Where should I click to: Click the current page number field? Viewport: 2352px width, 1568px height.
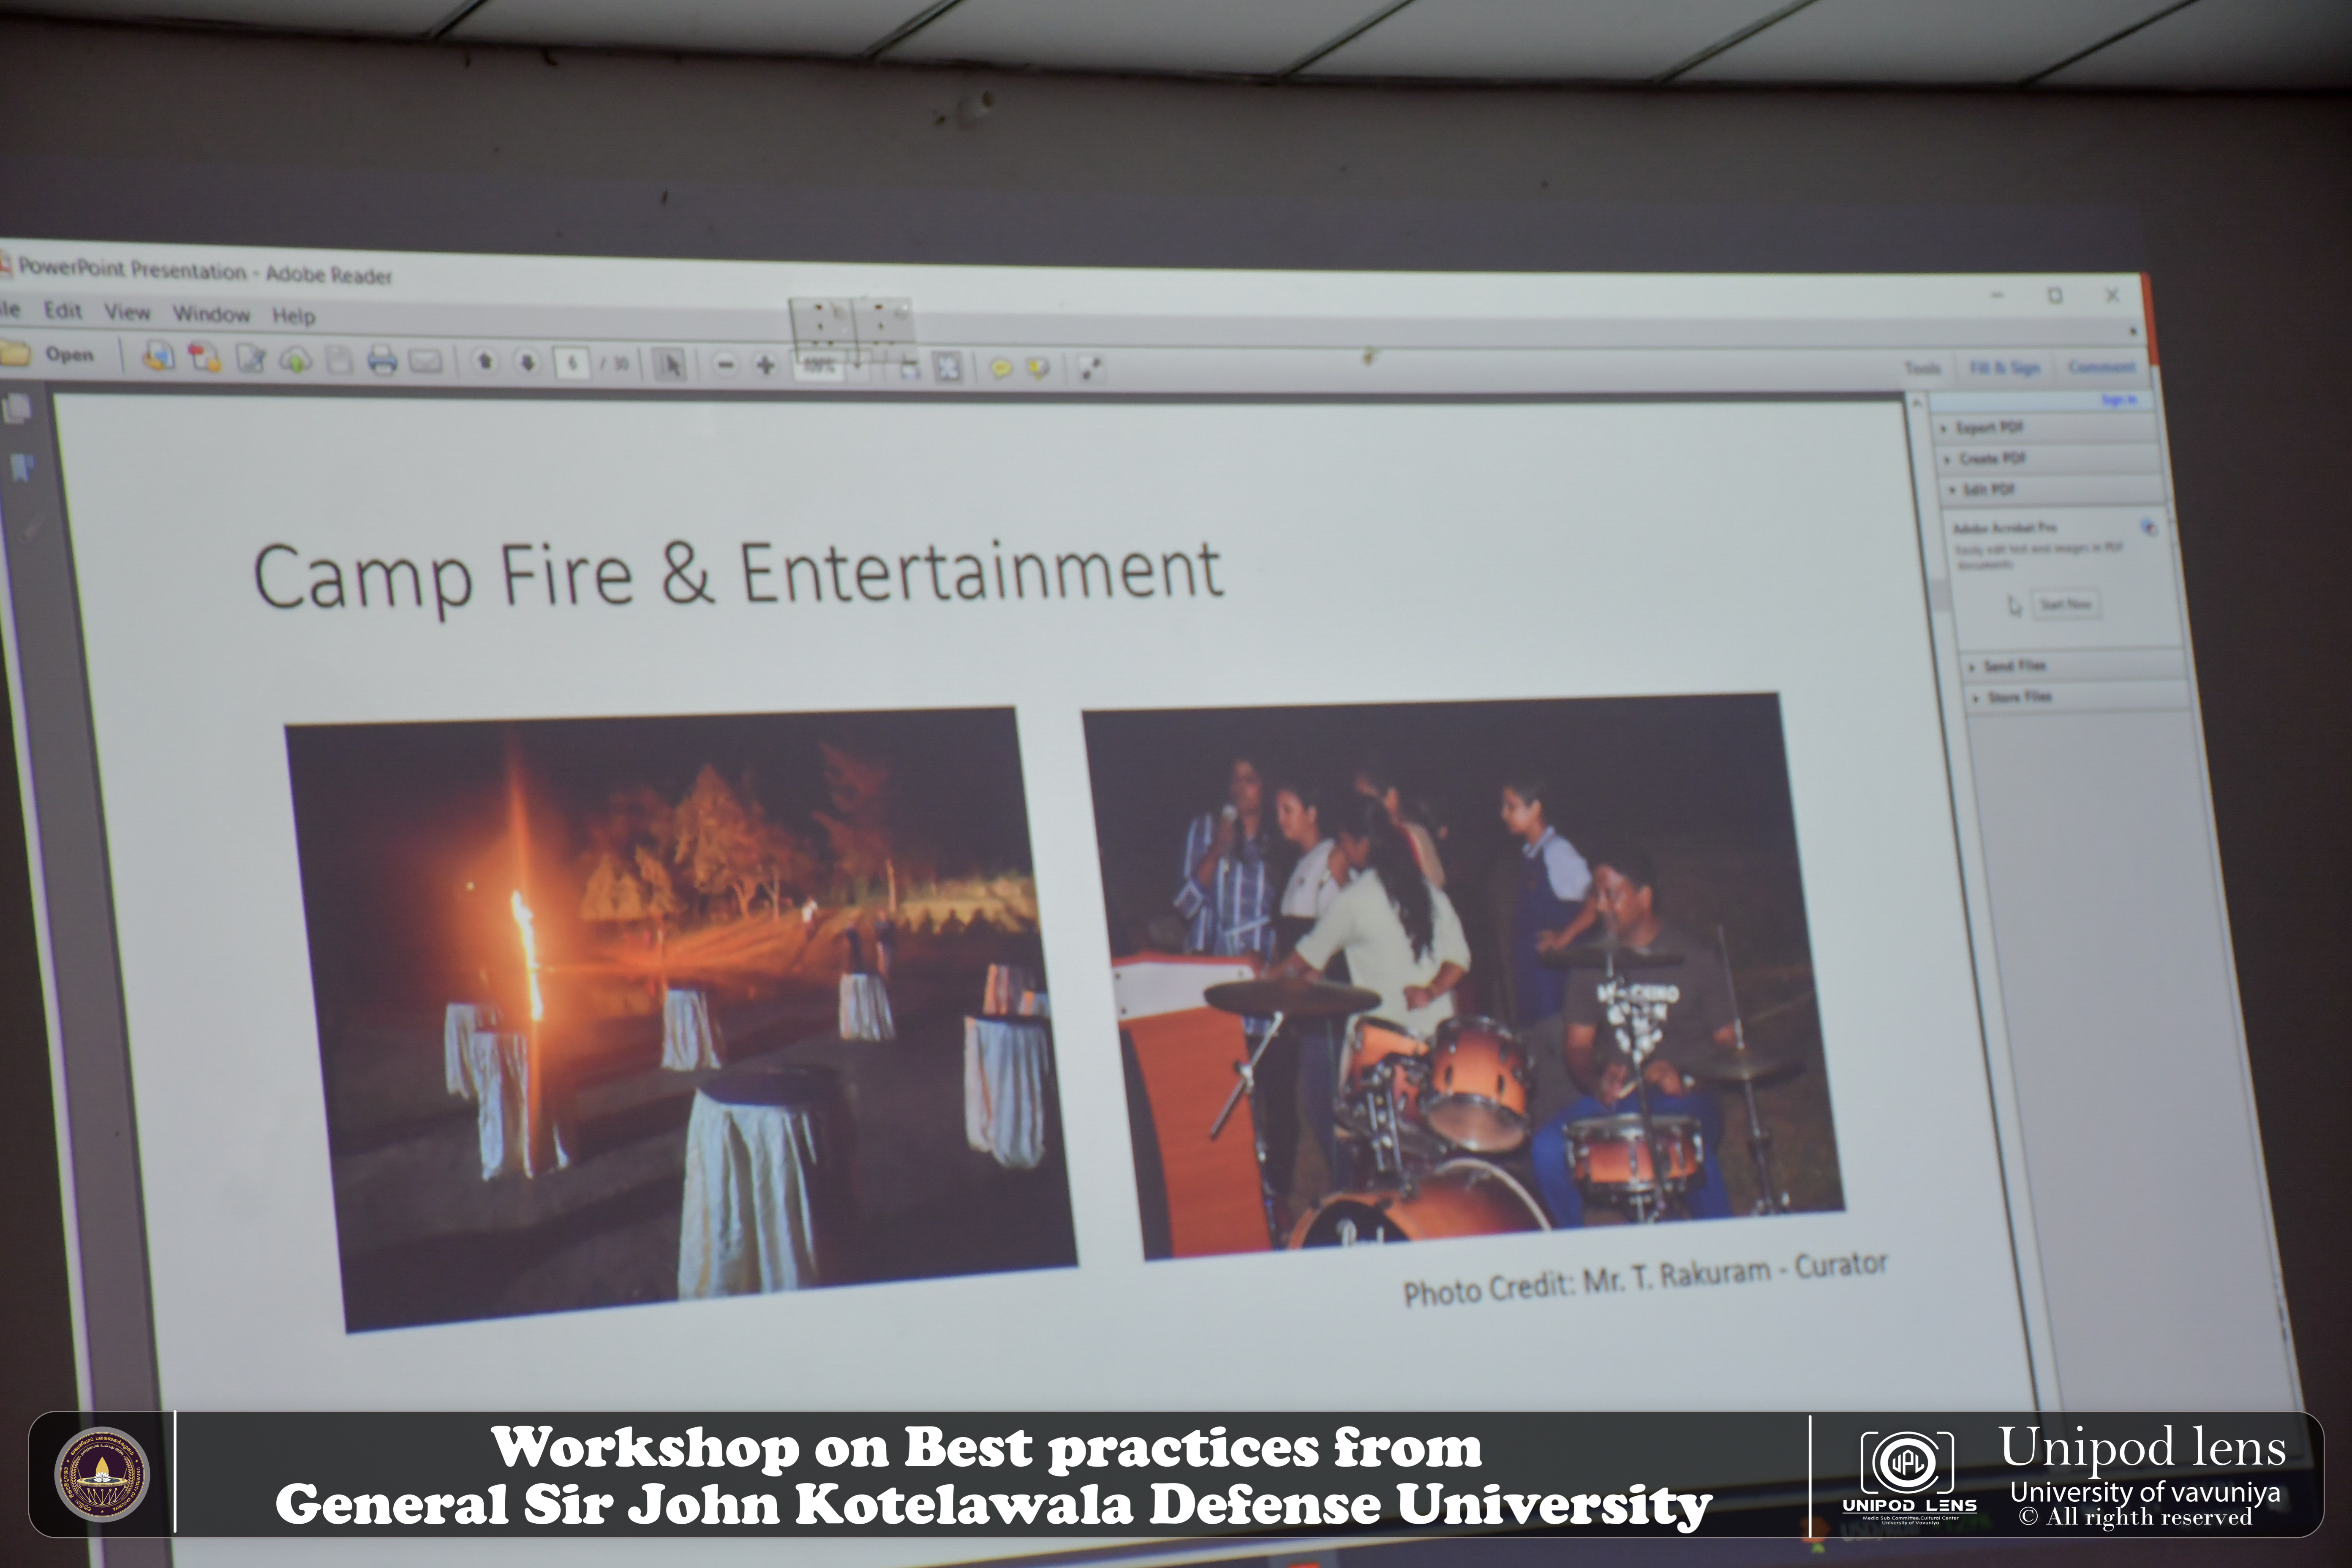(572, 363)
